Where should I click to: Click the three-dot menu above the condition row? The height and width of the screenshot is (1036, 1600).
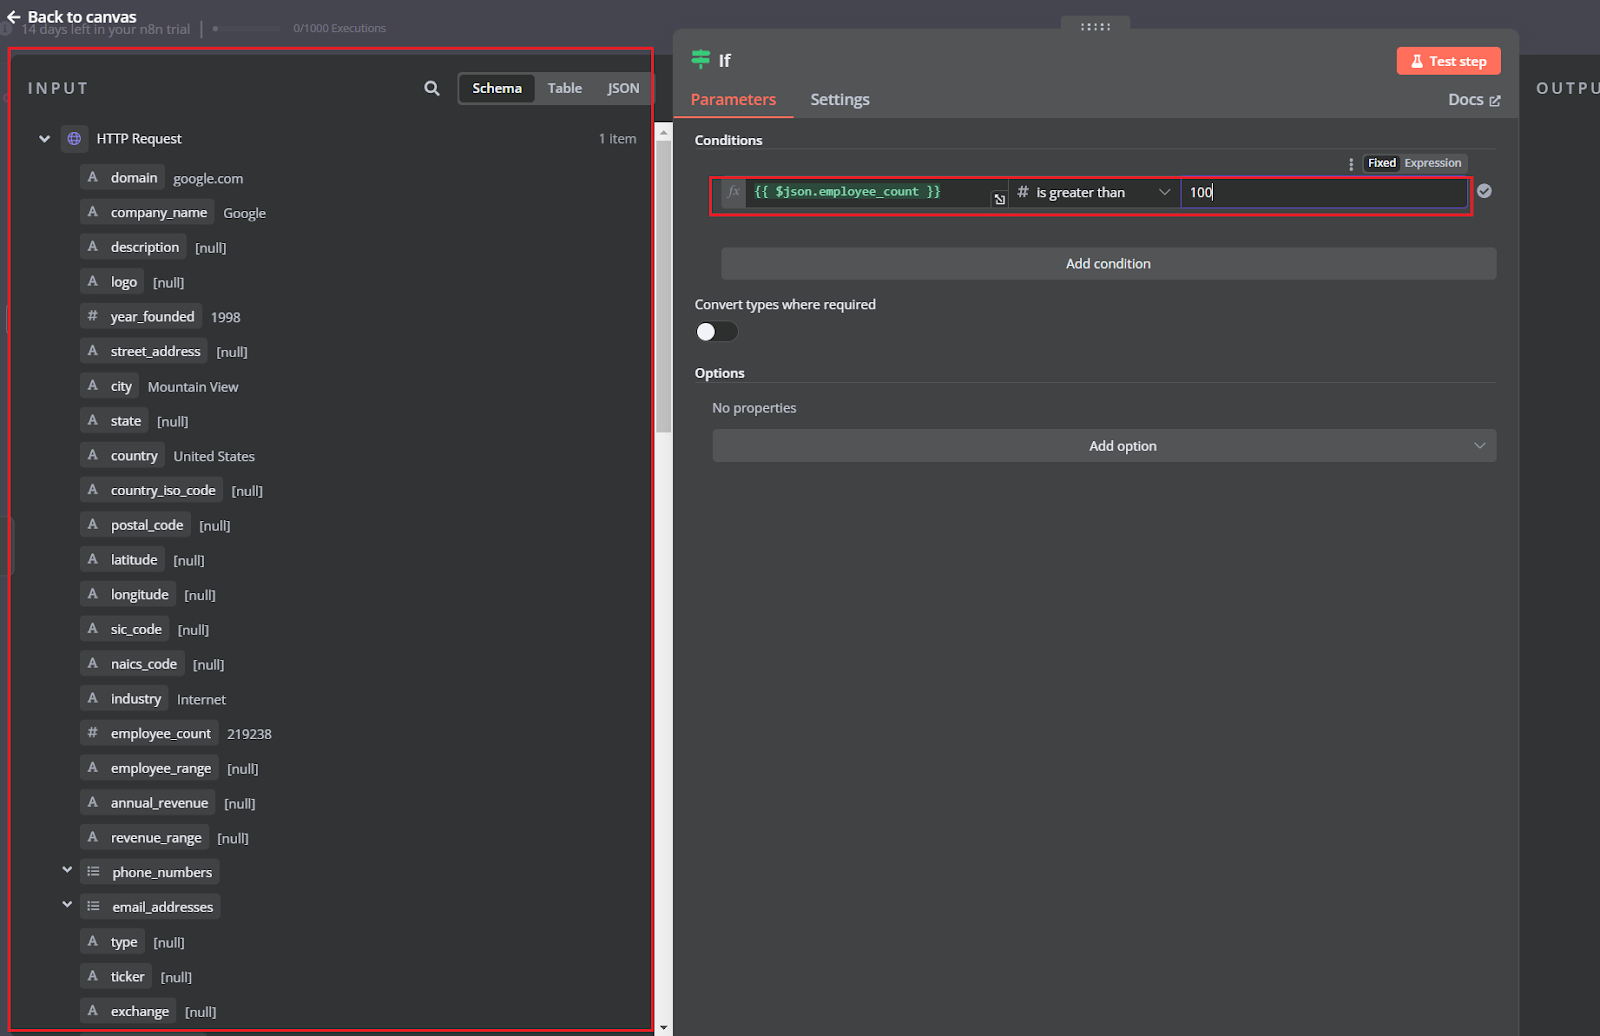[x=1351, y=163]
